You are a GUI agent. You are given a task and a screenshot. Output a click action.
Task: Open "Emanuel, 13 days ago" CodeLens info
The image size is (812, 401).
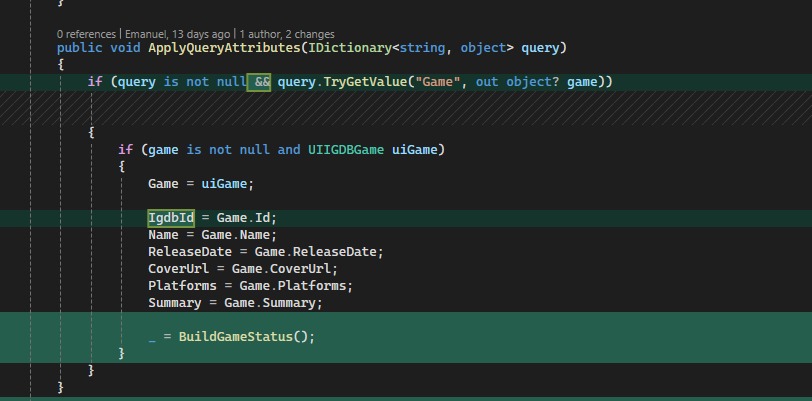coord(178,34)
